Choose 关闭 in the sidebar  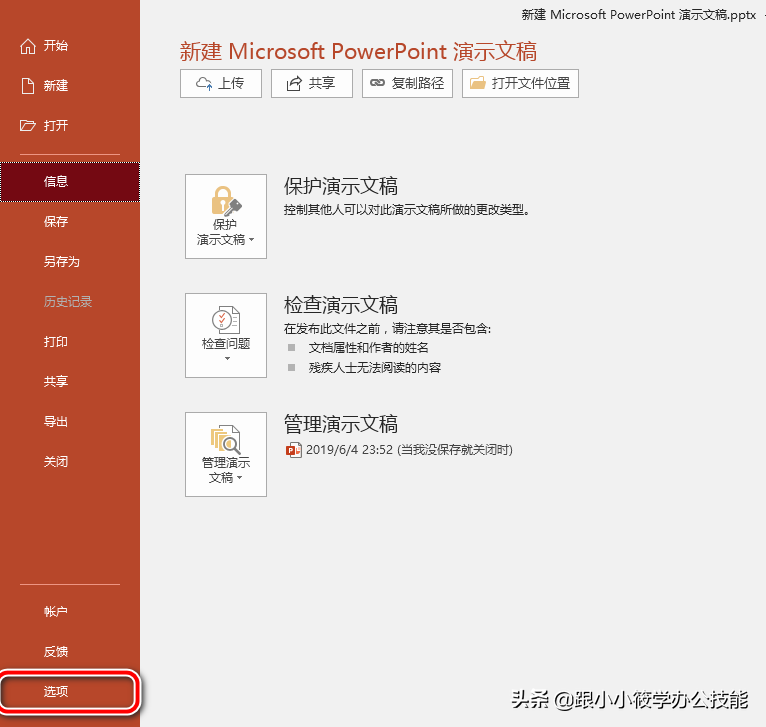tap(70, 462)
